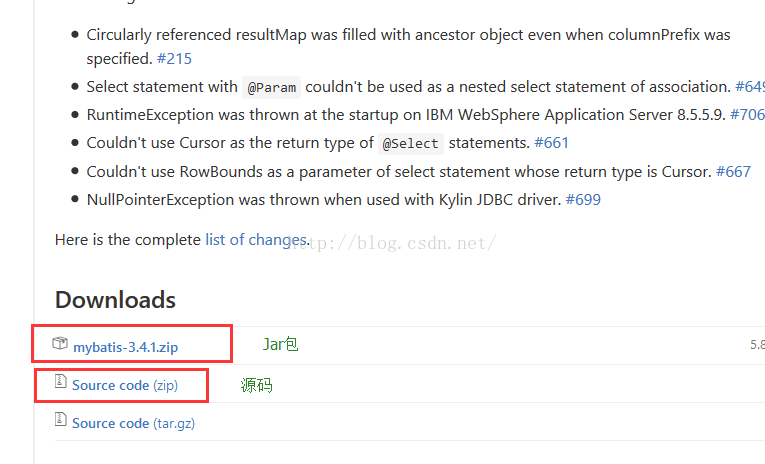Image resolution: width=765 pixels, height=464 pixels.
Task: Open issue #667 about RowBounds parameter
Action: pos(733,171)
